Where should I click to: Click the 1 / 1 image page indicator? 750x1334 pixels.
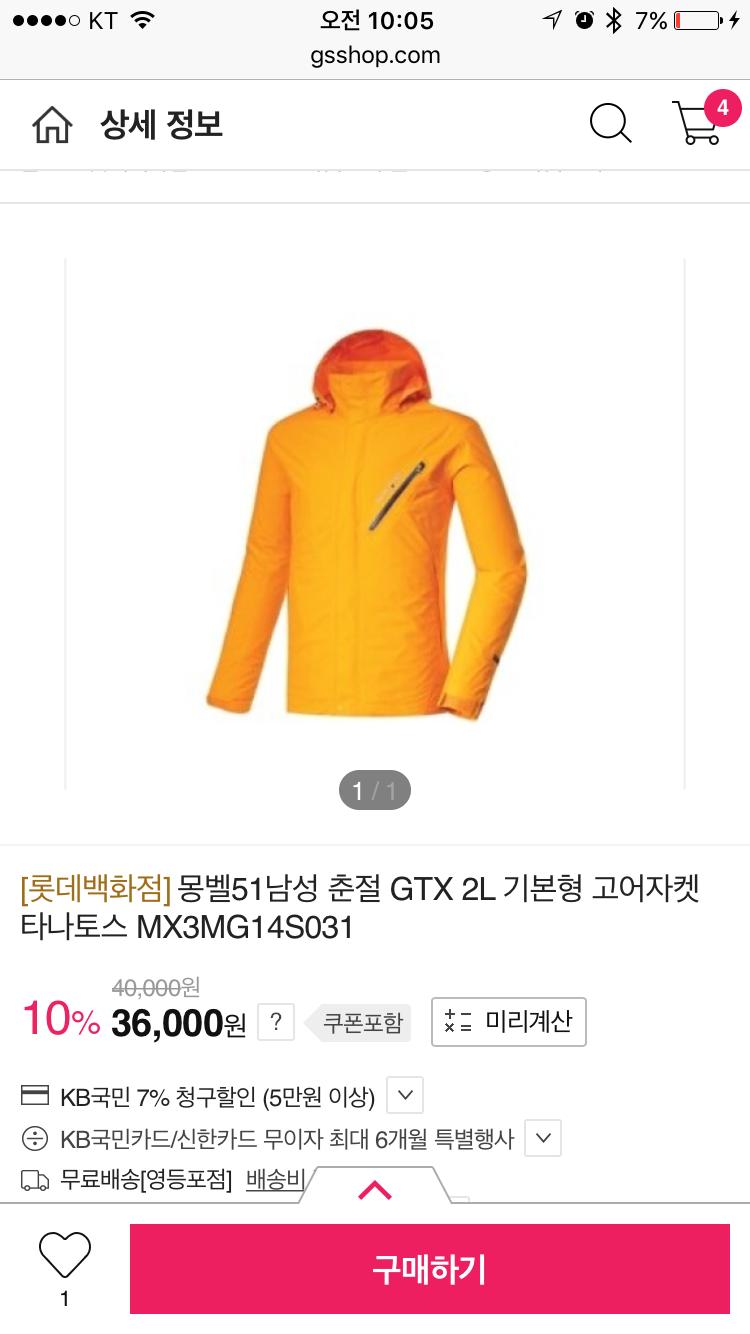coord(375,792)
